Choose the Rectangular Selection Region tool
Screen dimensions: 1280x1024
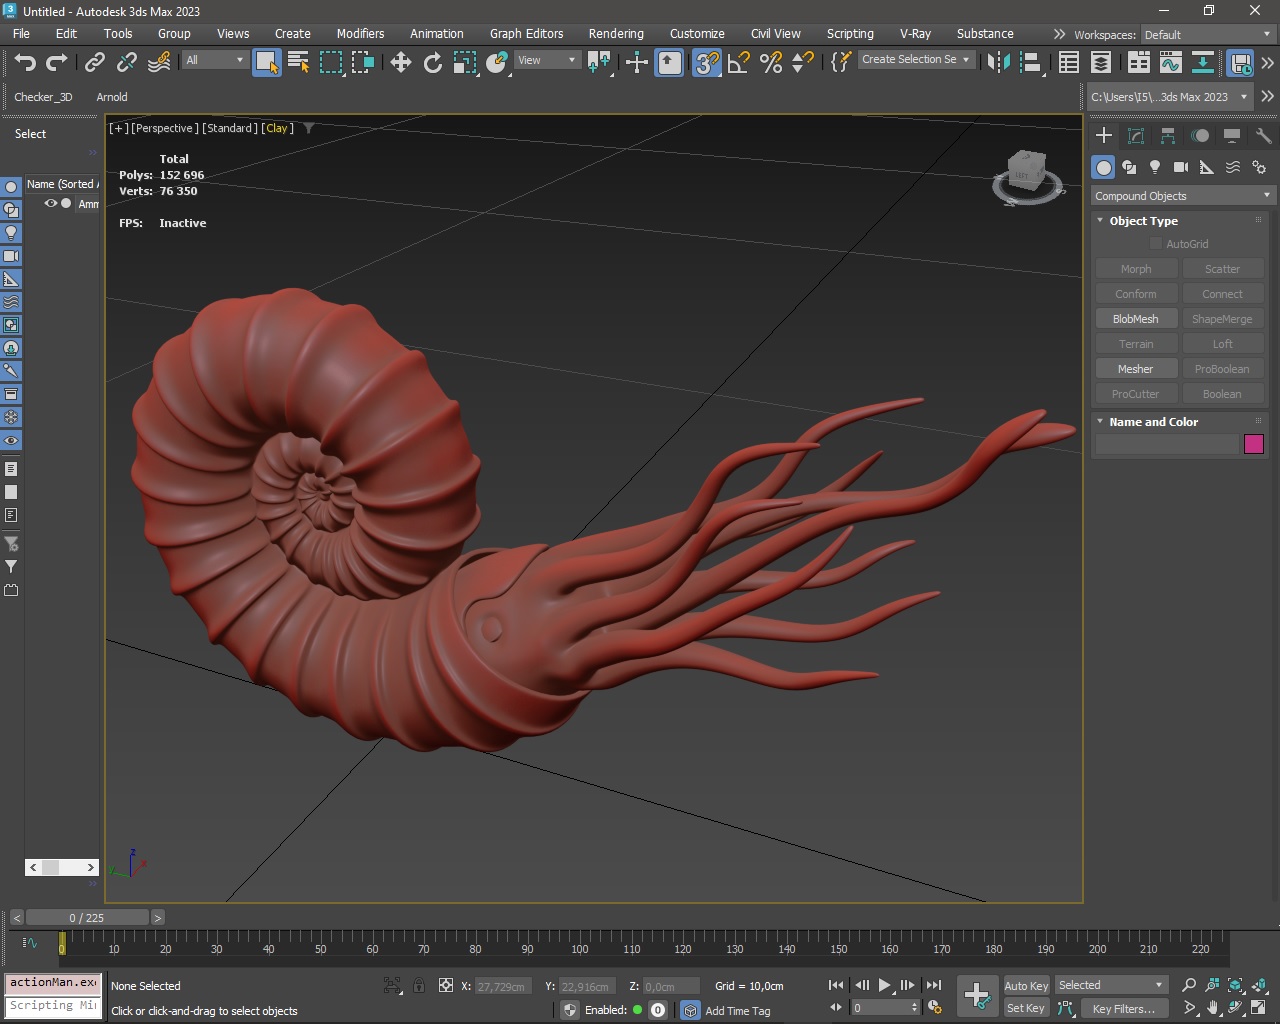coord(331,62)
